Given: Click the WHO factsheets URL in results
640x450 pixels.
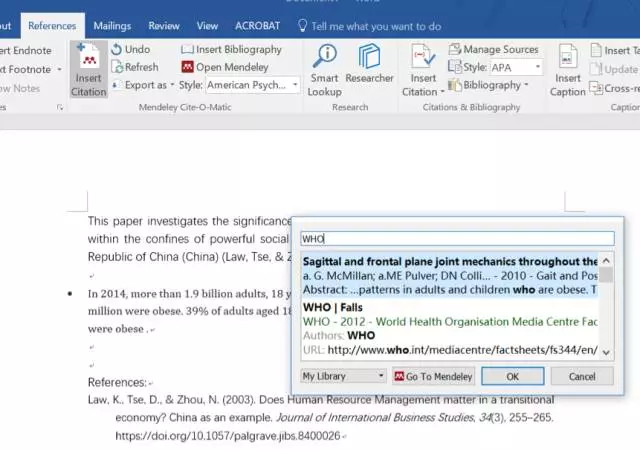Looking at the screenshot, I should pos(462,350).
